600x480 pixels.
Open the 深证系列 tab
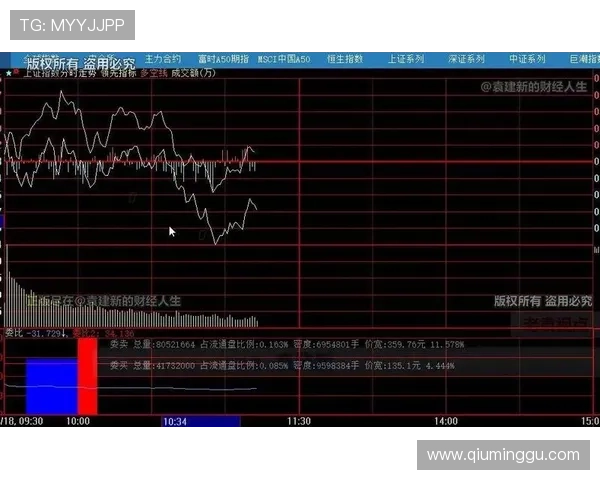click(x=466, y=59)
